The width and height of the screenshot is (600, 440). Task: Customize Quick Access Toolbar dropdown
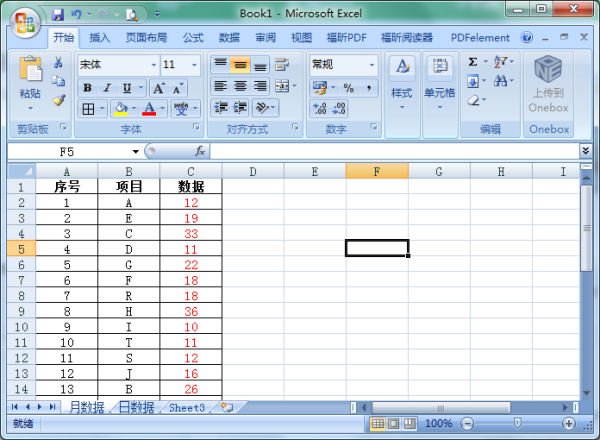(157, 15)
